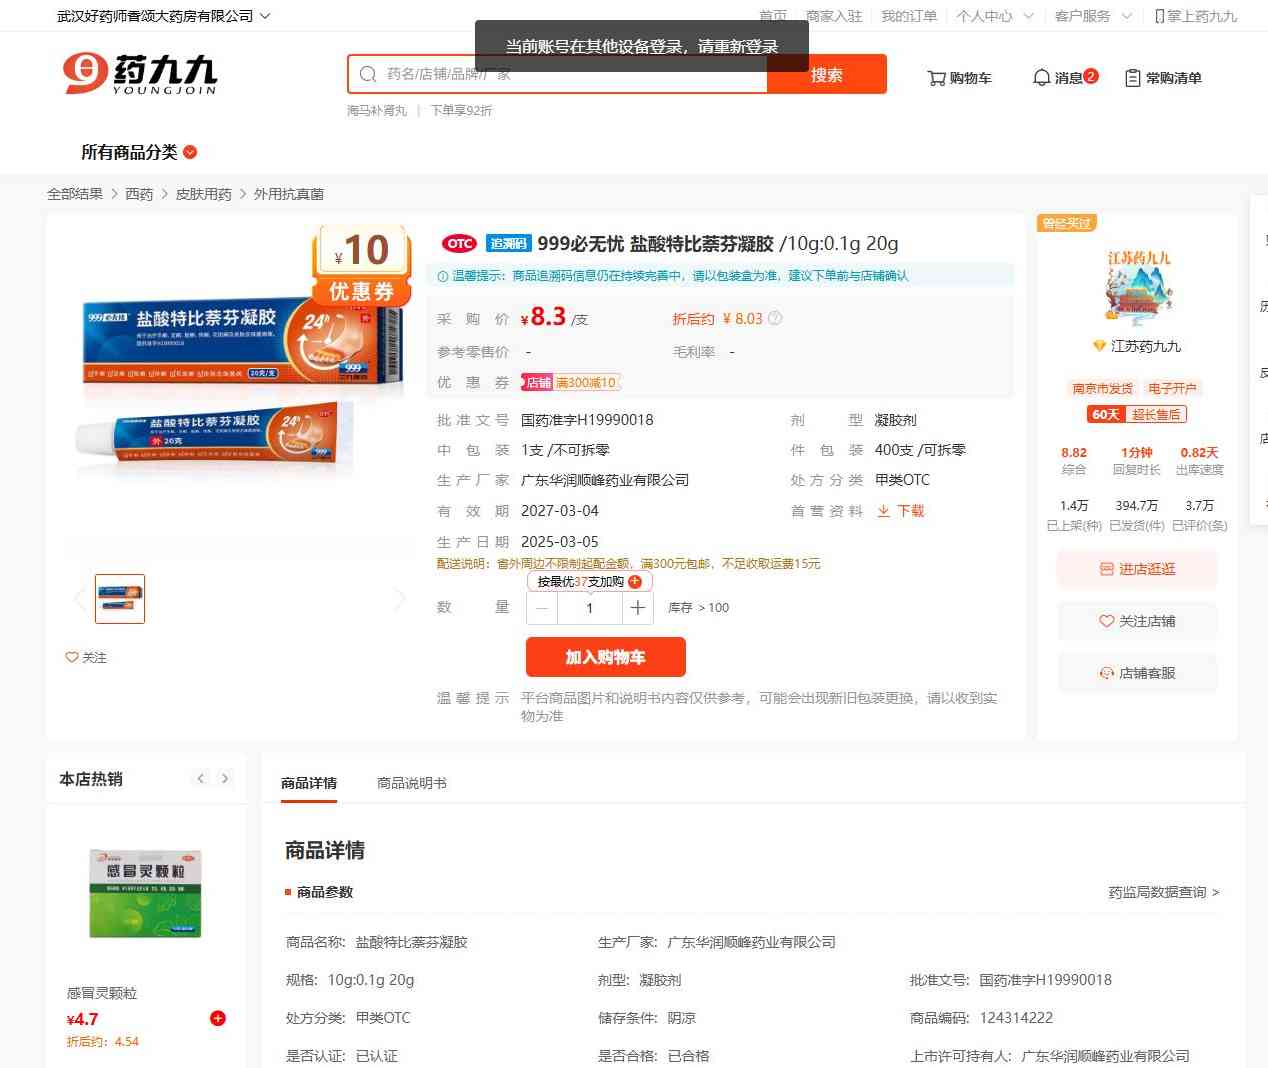Image resolution: width=1268 pixels, height=1068 pixels.
Task: Switch to the 商品说明书 tab
Action: [411, 783]
